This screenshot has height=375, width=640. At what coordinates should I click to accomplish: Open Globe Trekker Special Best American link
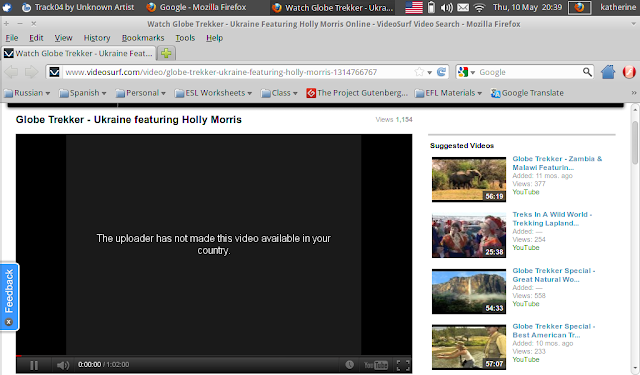click(x=553, y=331)
